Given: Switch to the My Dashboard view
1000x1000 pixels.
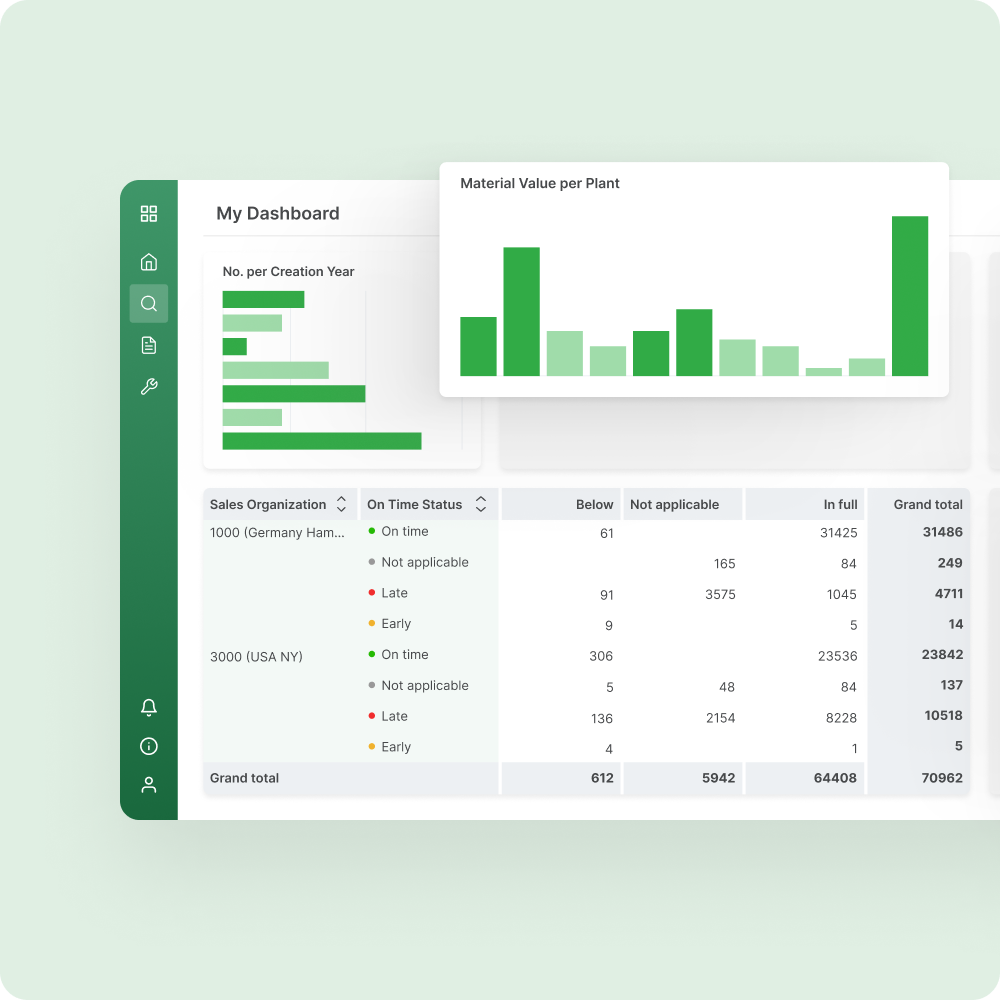Looking at the screenshot, I should point(278,213).
